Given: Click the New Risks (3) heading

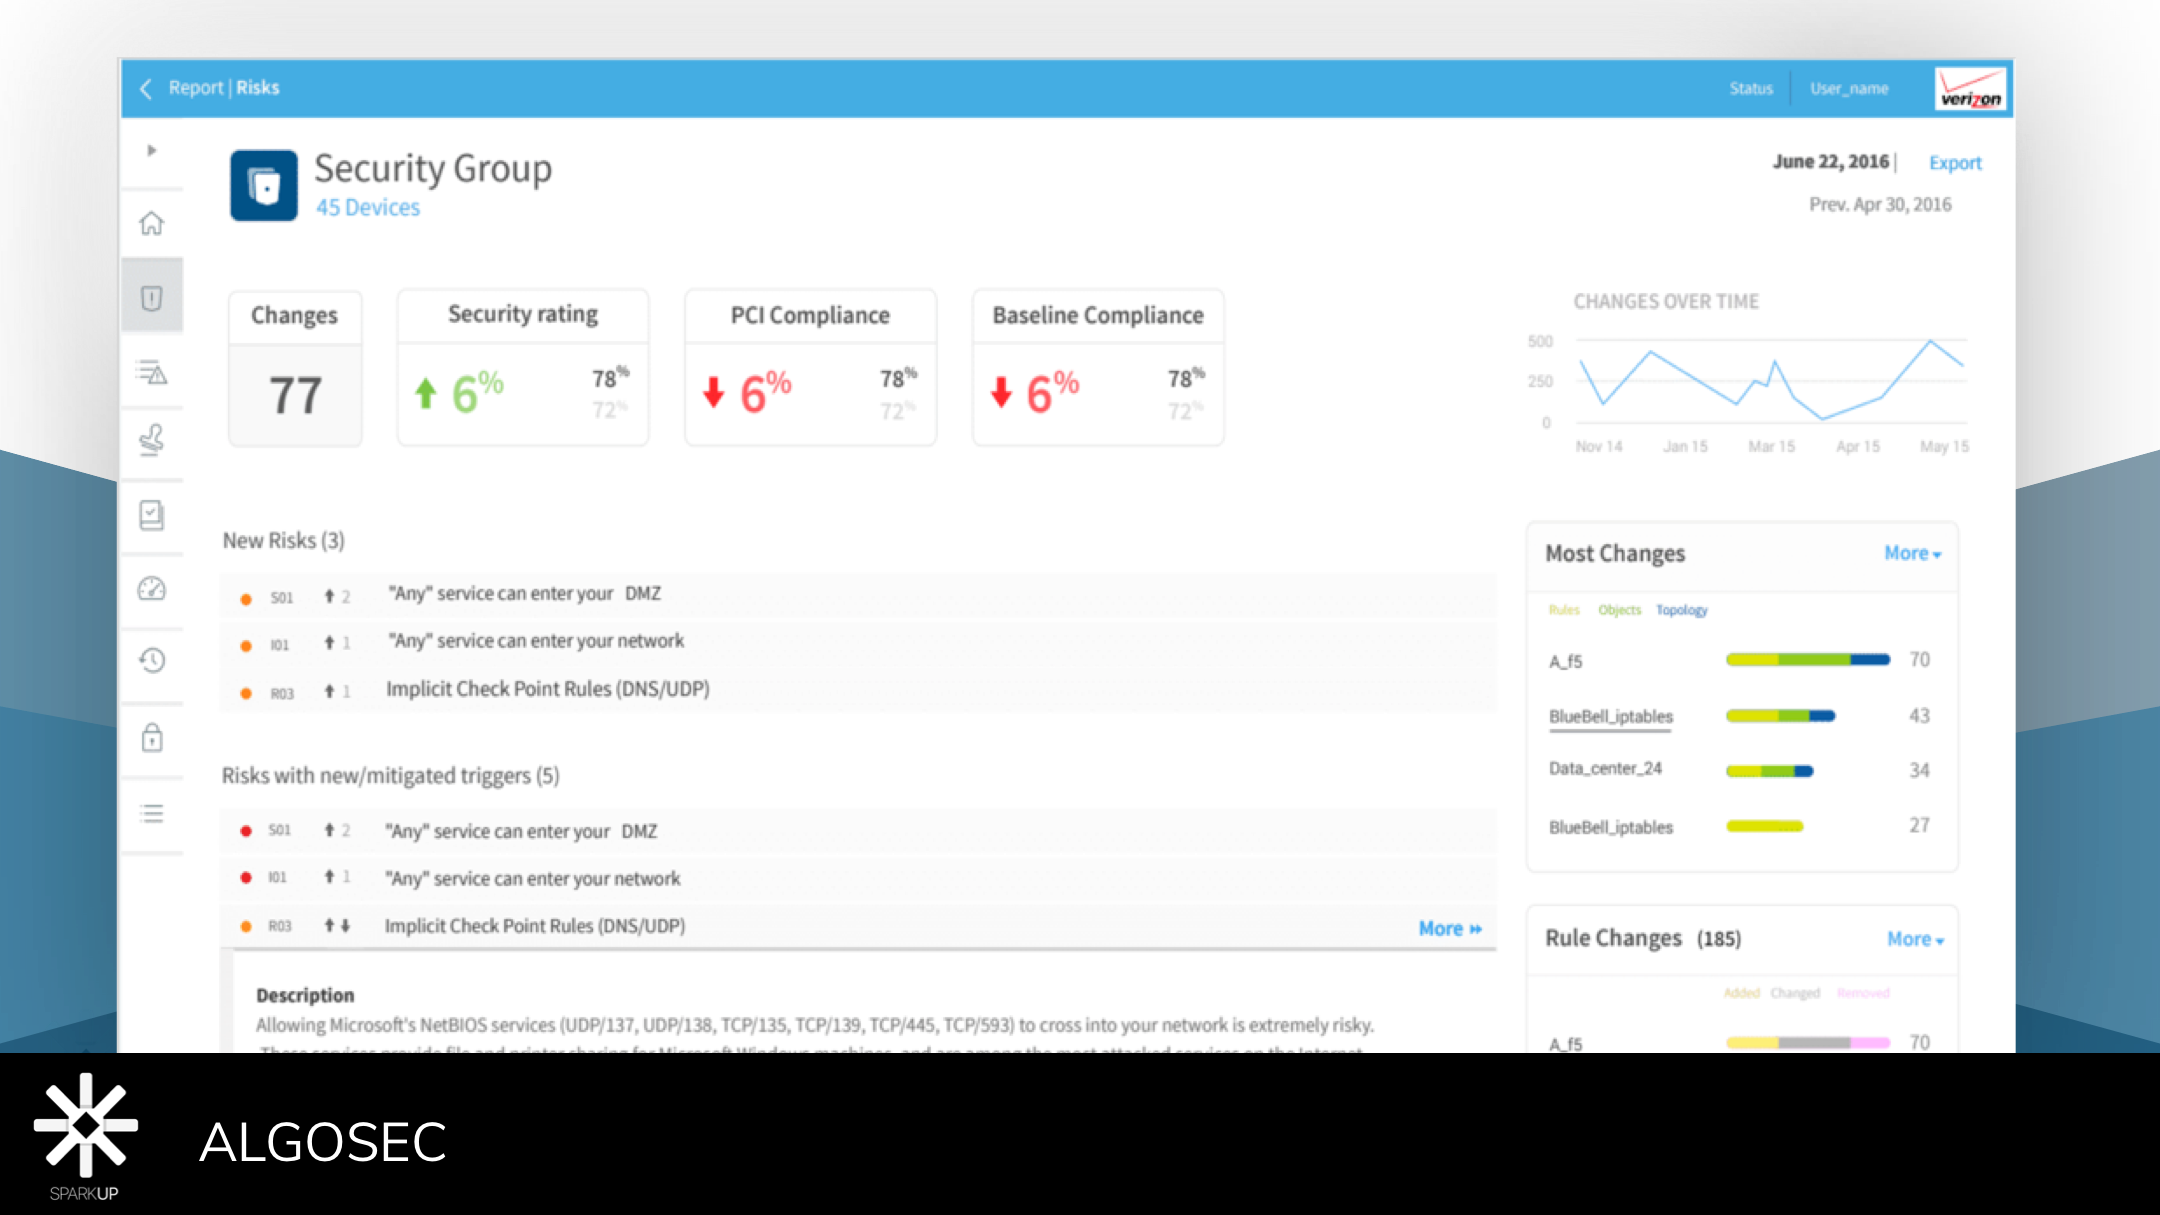Looking at the screenshot, I should tap(283, 541).
